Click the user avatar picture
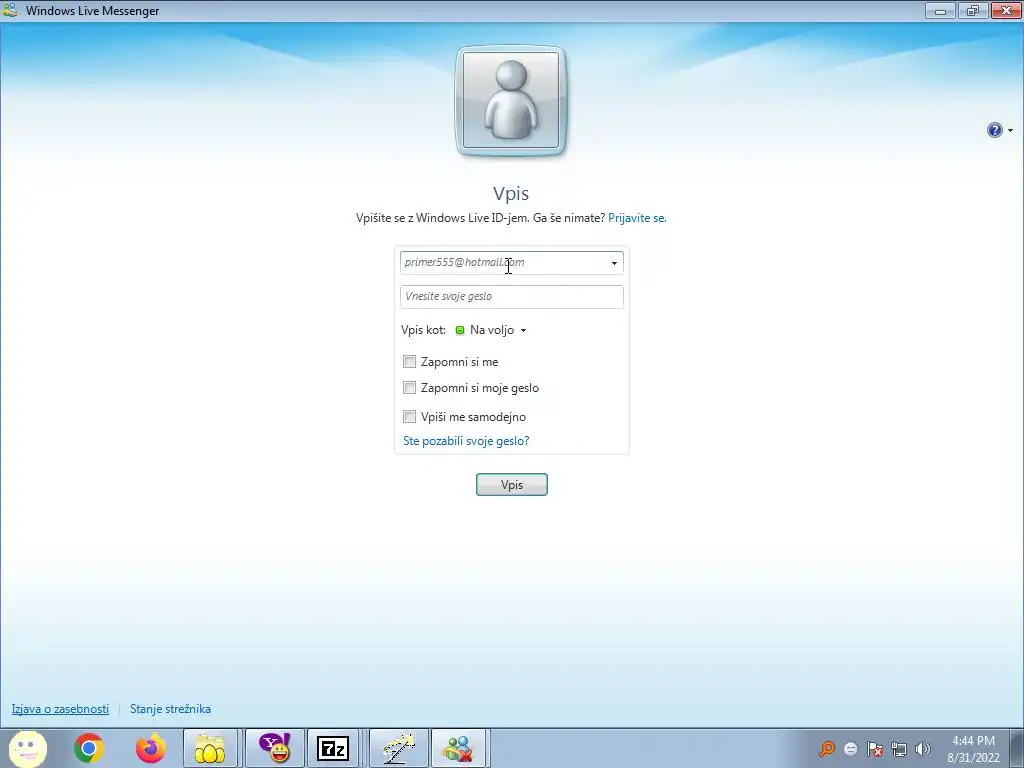This screenshot has width=1024, height=768. (x=511, y=101)
